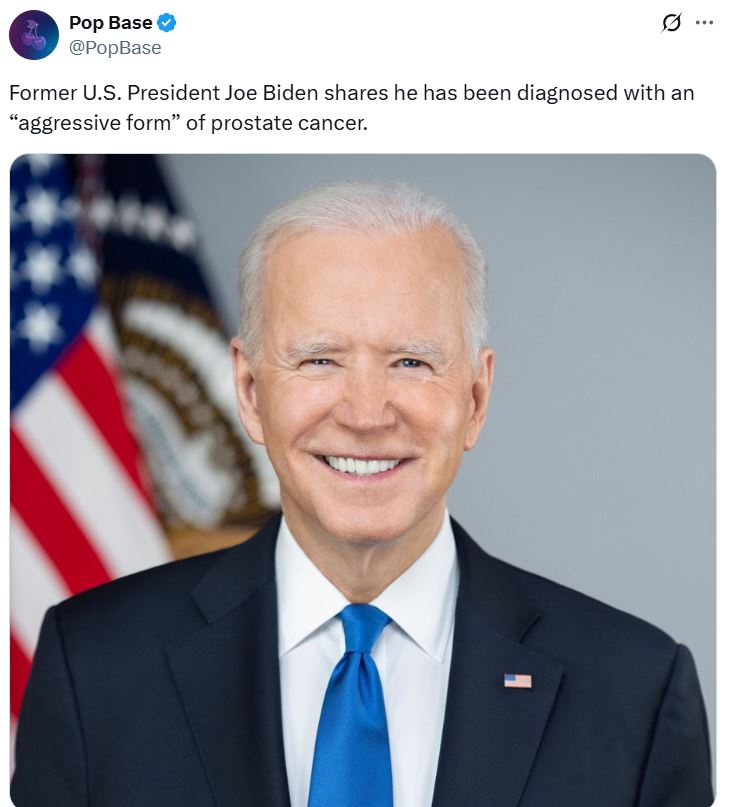The width and height of the screenshot is (732, 807).
Task: Open the Grok explain-post icon
Action: [671, 23]
